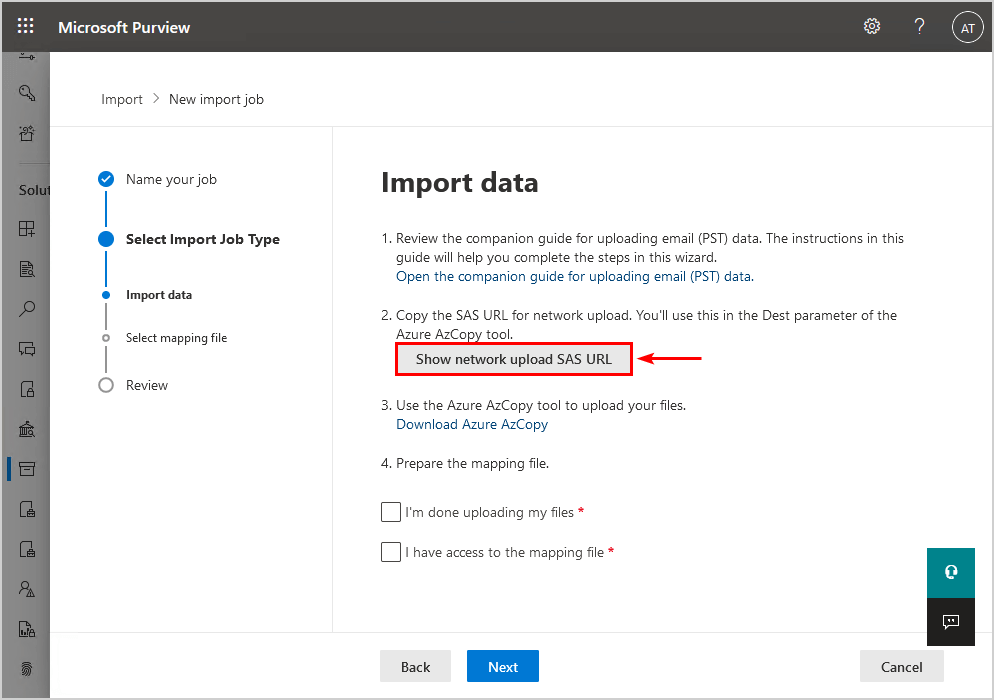Viewport: 994px width, 700px height.
Task: Open the teal help widget icon
Action: (x=950, y=572)
